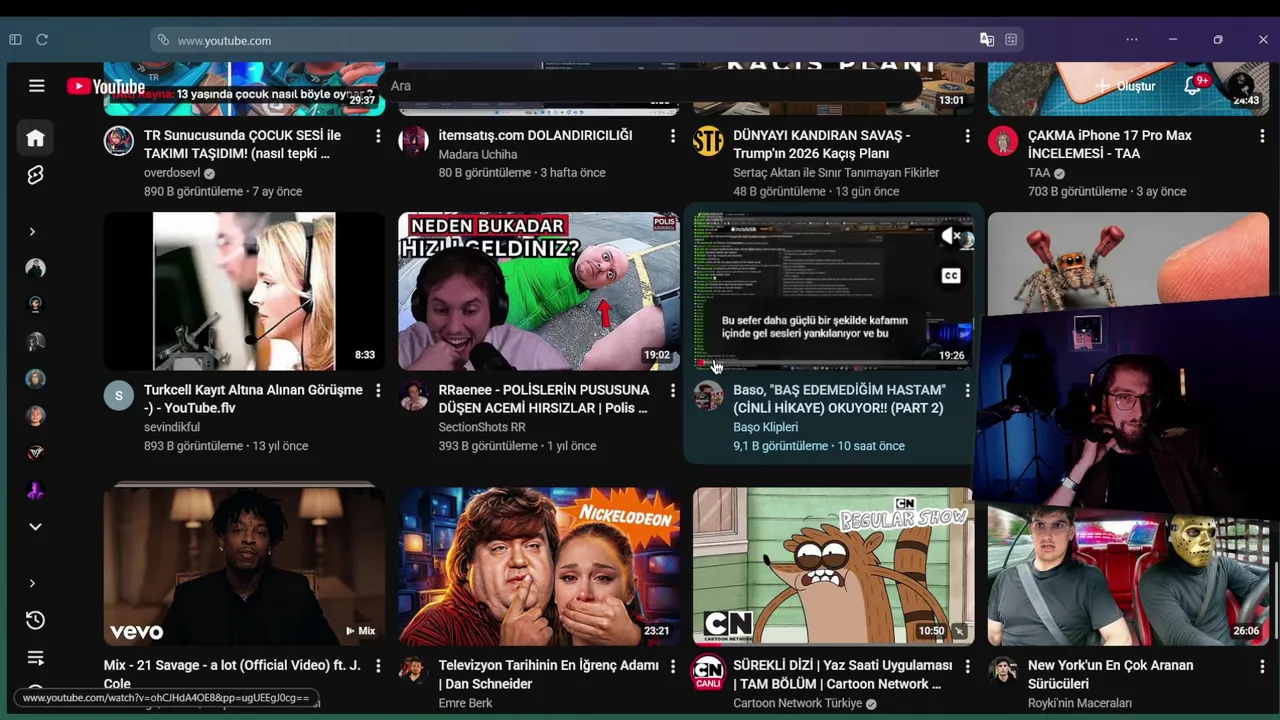Viewport: 1280px width, 720px height.
Task: Open the Regular Show thumbnail
Action: pos(833,566)
